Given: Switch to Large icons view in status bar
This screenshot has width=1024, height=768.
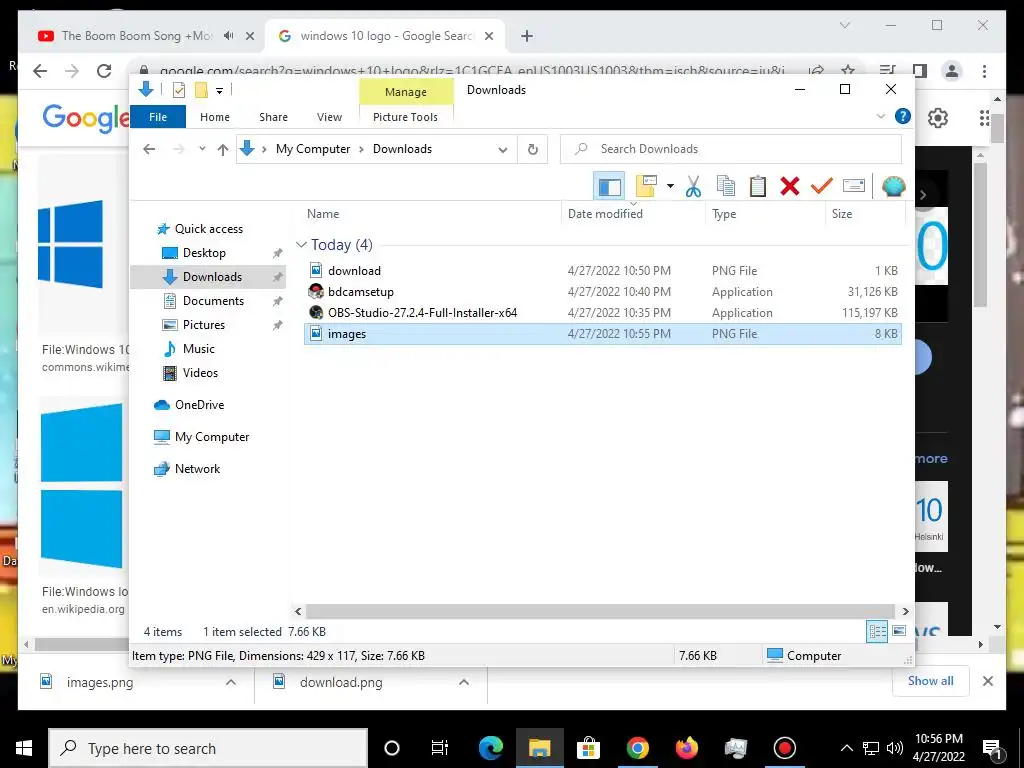Looking at the screenshot, I should point(899,632).
